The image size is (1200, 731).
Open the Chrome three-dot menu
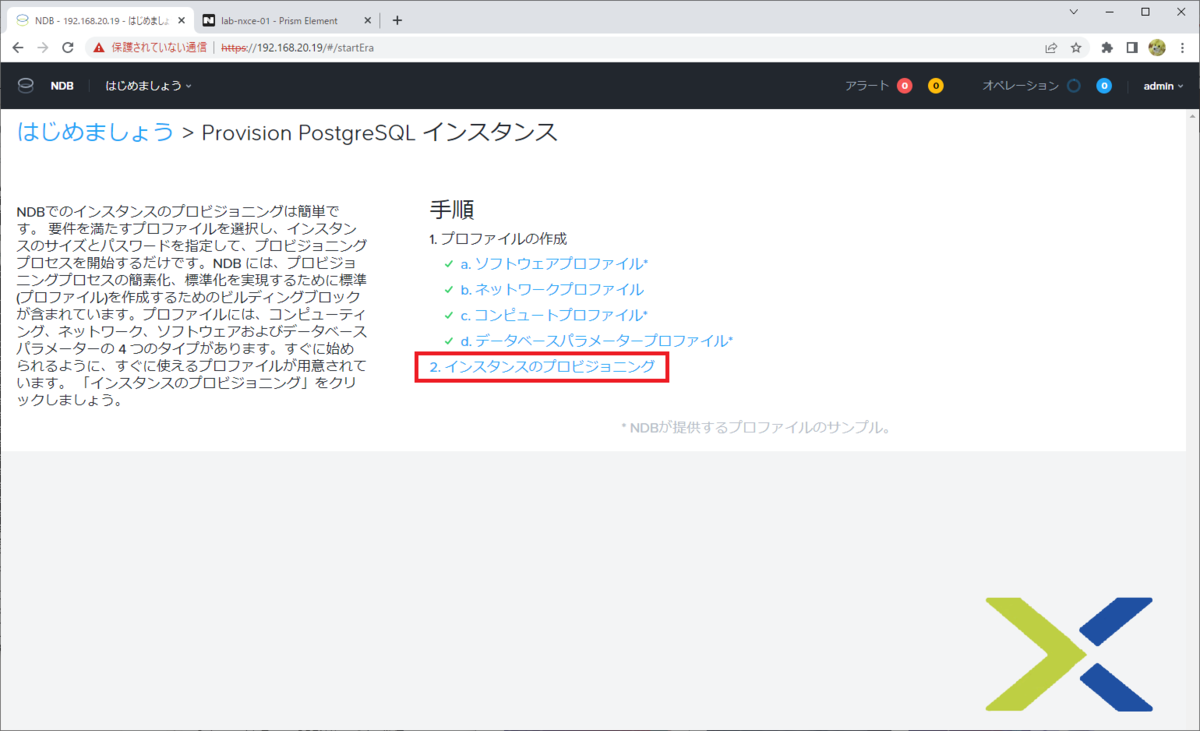point(1182,47)
